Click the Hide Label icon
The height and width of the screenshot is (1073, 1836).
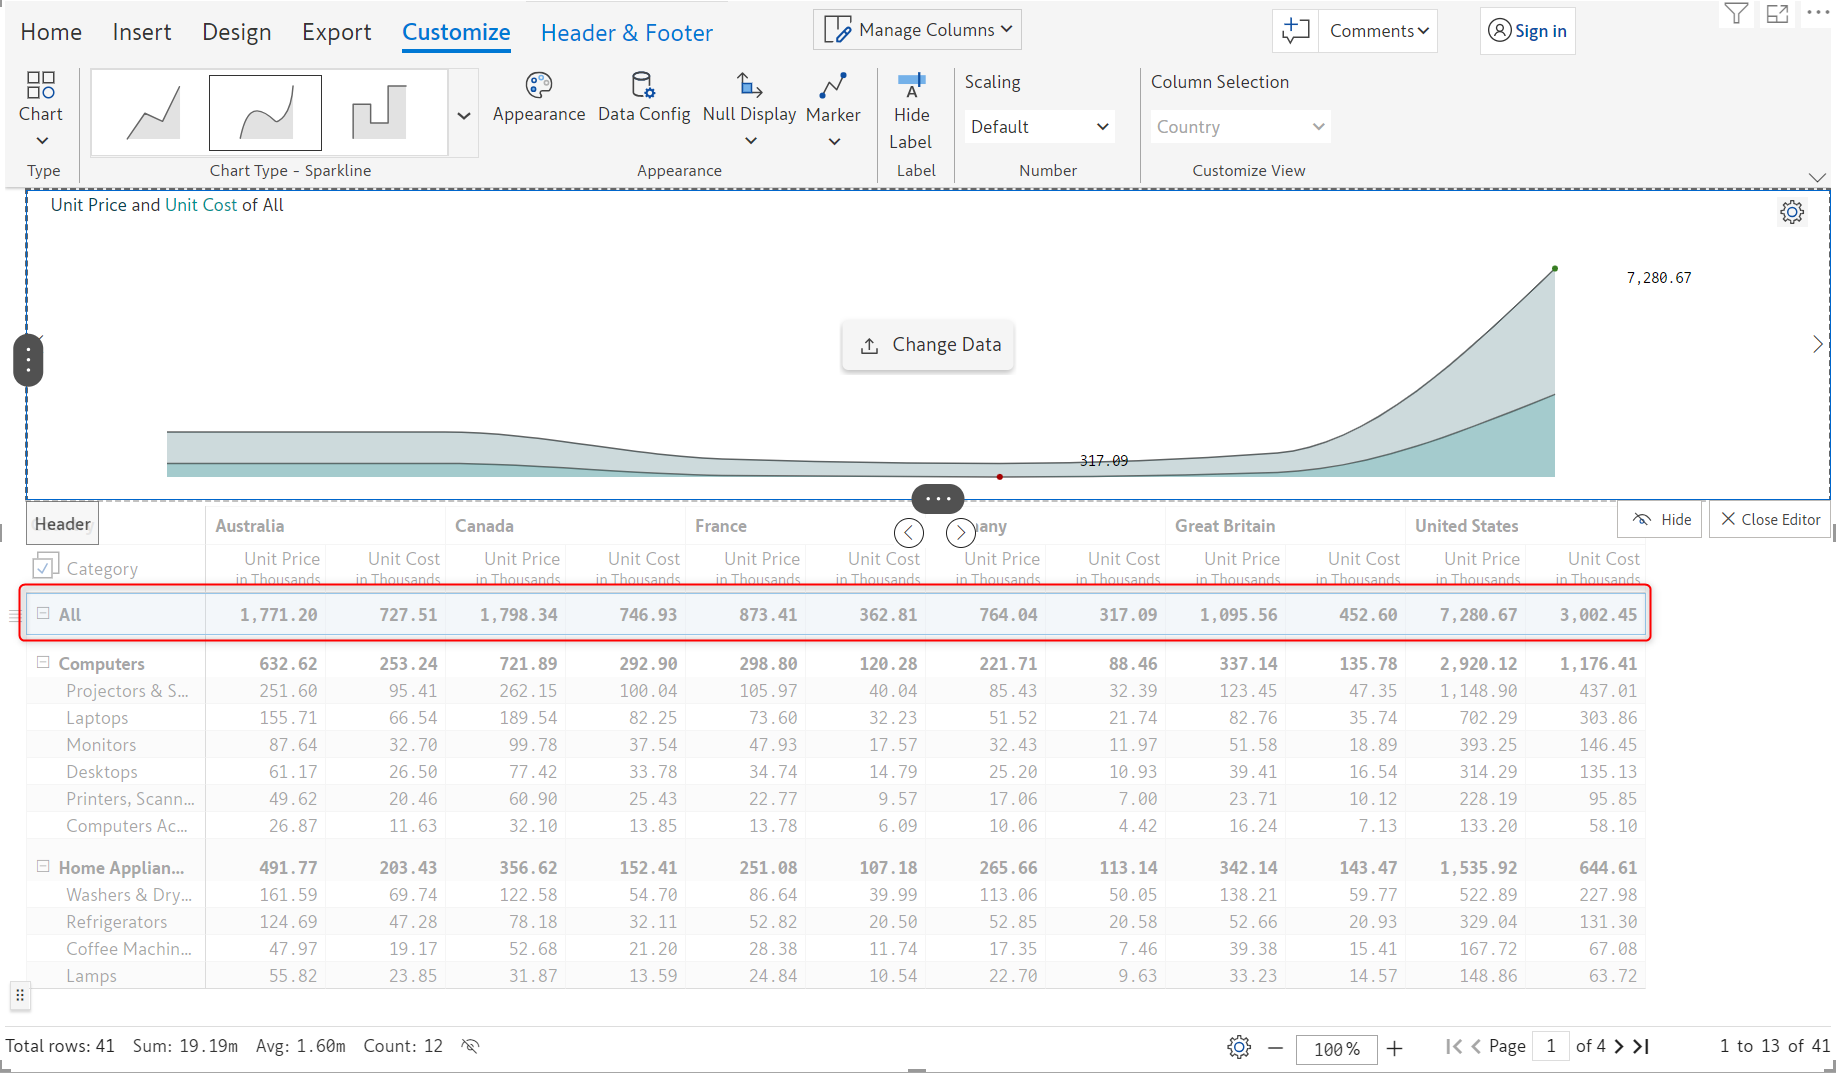[x=911, y=85]
